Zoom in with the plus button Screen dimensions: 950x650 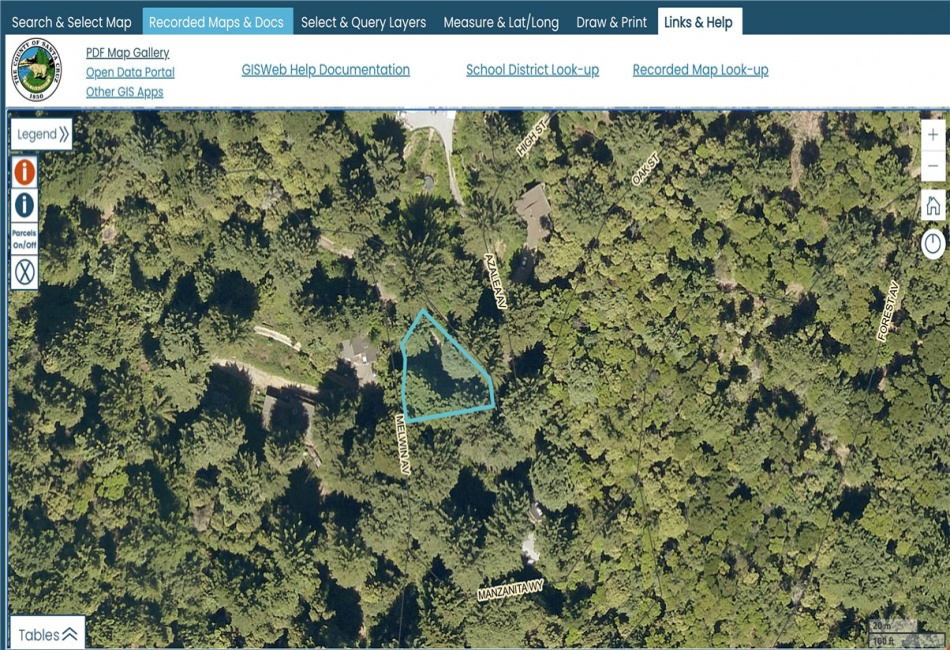pyautogui.click(x=933, y=134)
